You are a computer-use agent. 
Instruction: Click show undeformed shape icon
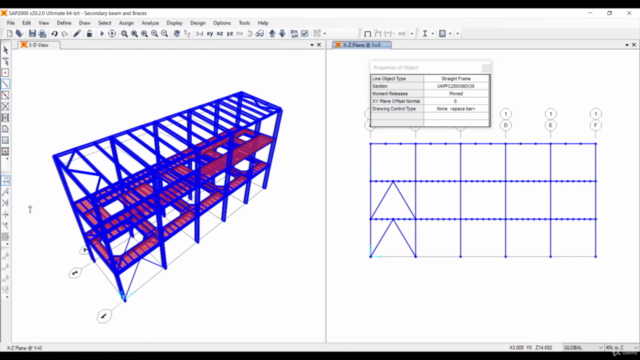[x=367, y=34]
